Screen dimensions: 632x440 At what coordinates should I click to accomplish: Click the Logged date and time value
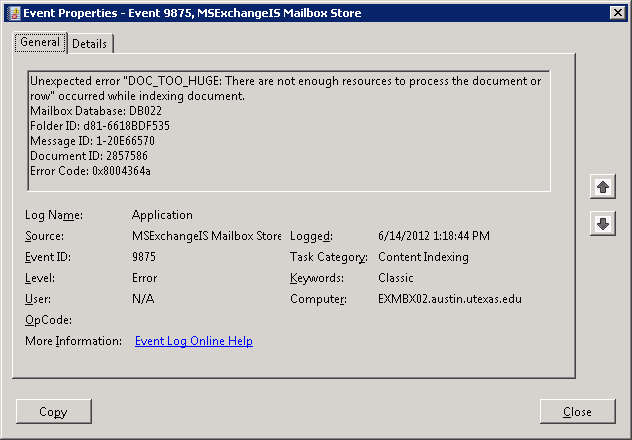[x=434, y=236]
